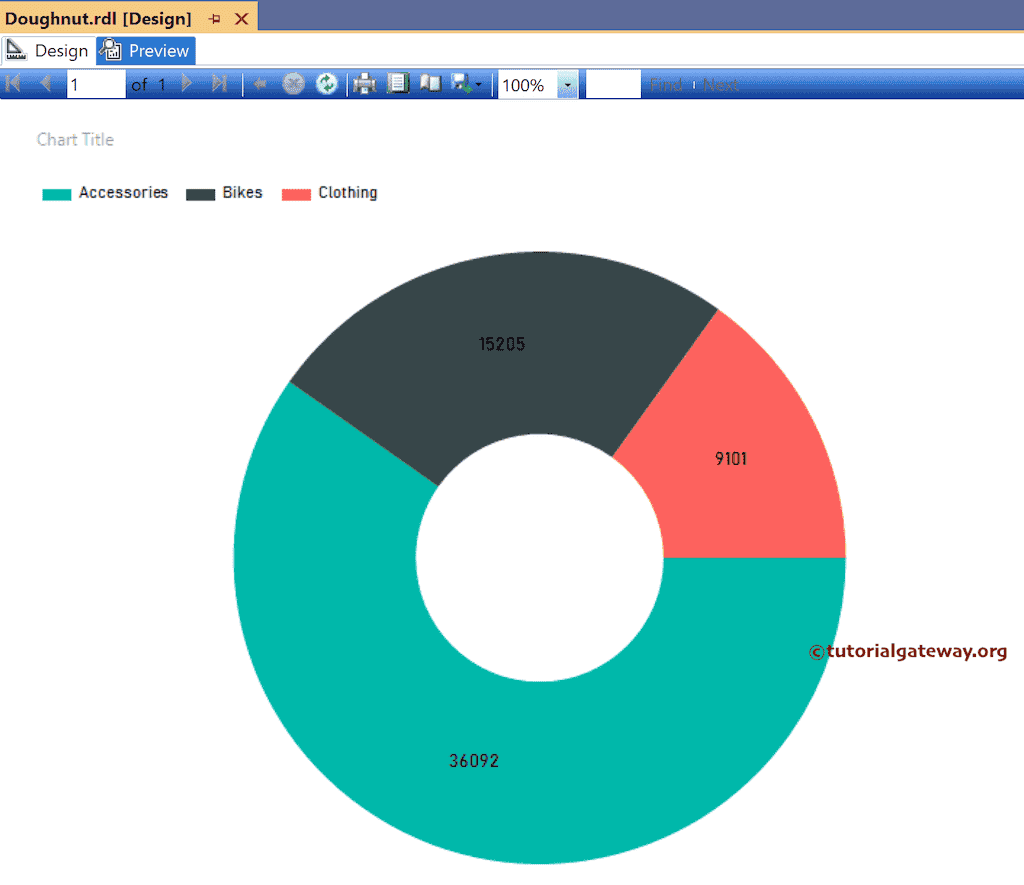This screenshot has height=885, width=1024.
Task: Click the Export report icon
Action: tap(462, 84)
